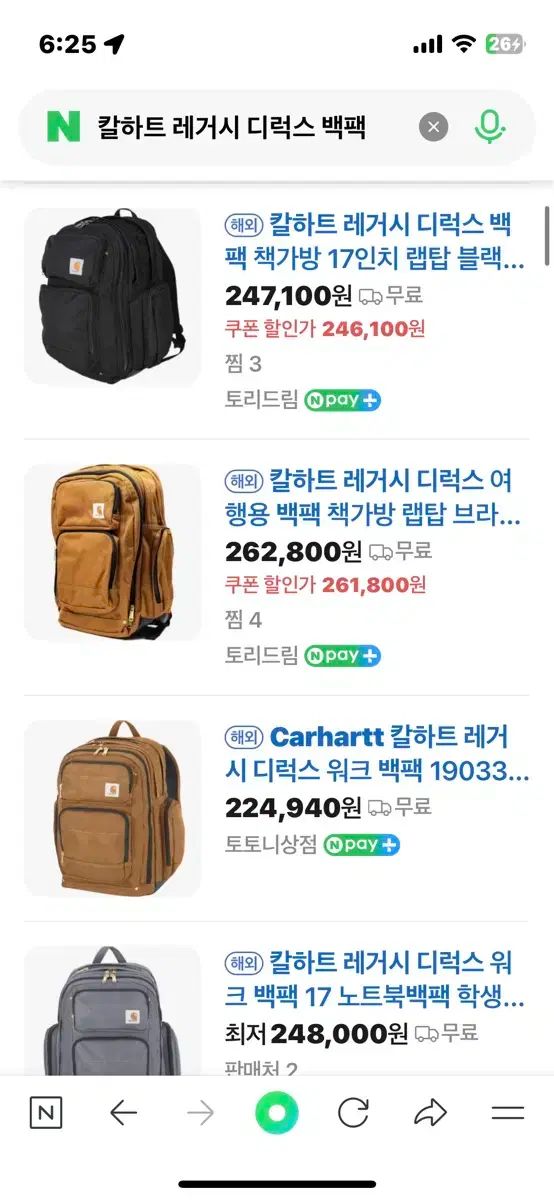
Task: Tap the Npay+ badge next to first 토리드림
Action: pos(343,400)
